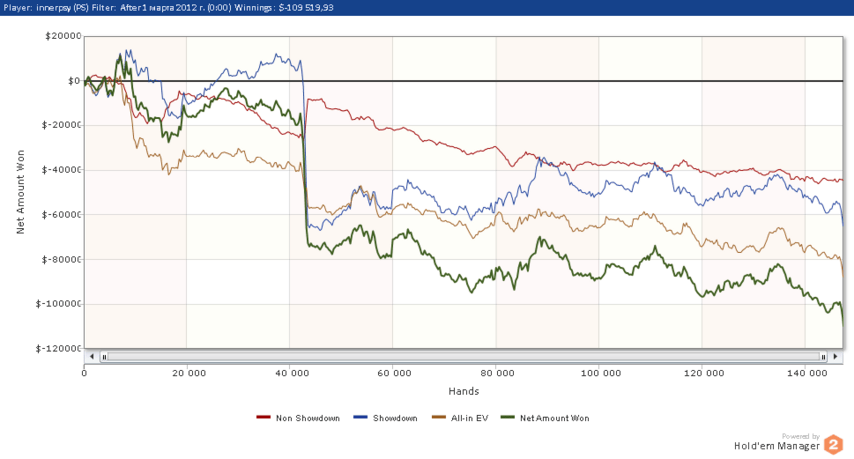The width and height of the screenshot is (854, 459).
Task: Hide the Showdown series via legend label
Action: pyautogui.click(x=394, y=418)
